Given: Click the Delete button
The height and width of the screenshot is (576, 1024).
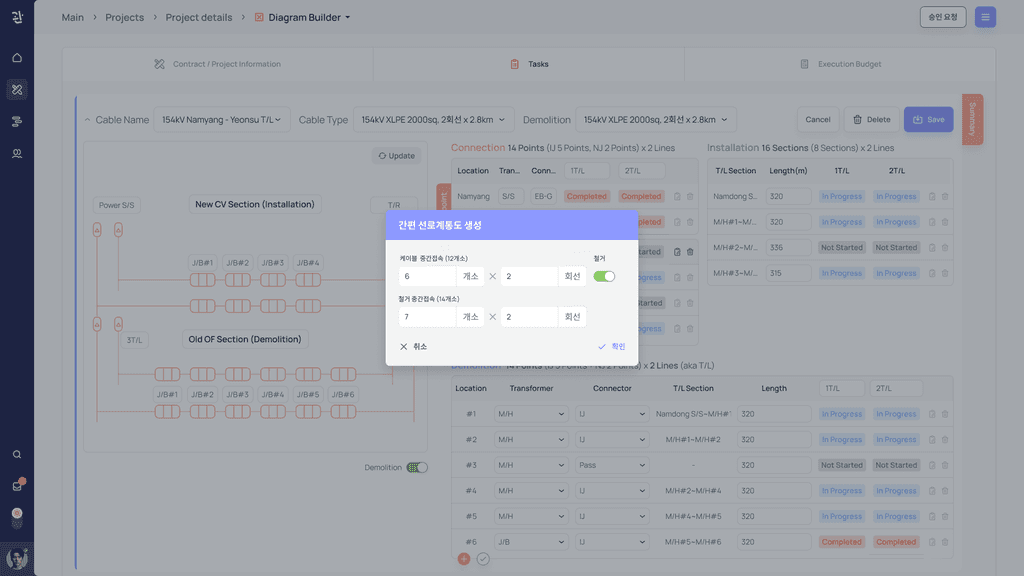Looking at the screenshot, I should pos(871,120).
